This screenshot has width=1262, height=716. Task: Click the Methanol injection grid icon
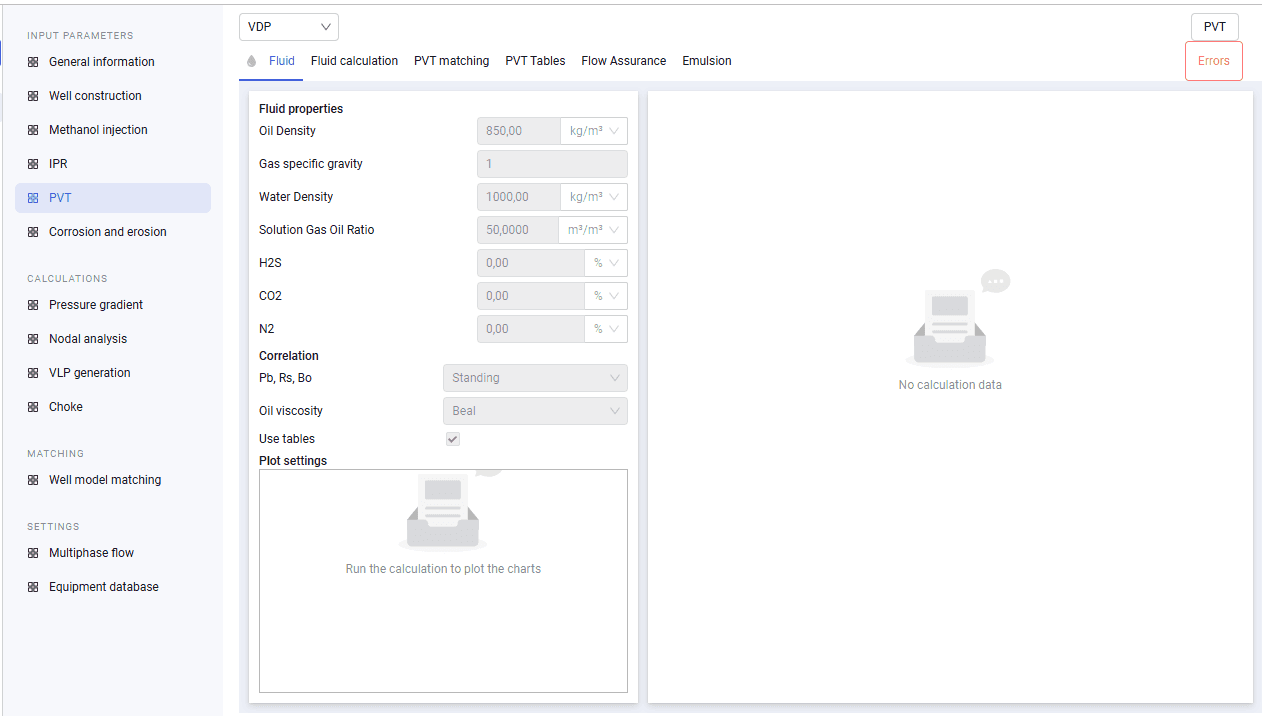[x=33, y=130]
